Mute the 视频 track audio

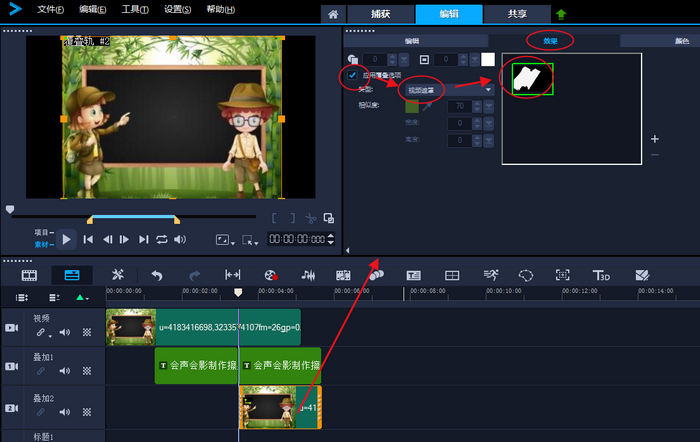[x=65, y=332]
